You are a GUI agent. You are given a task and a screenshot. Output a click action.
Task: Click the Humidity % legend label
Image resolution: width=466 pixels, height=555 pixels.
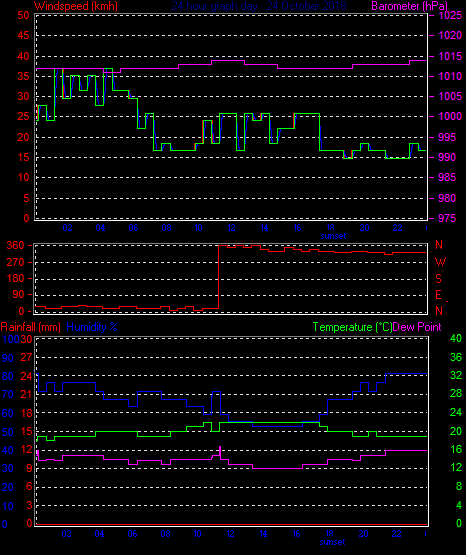pyautogui.click(x=92, y=327)
